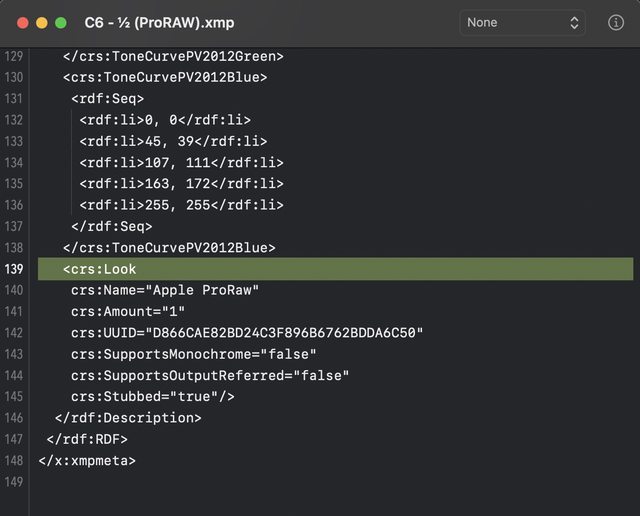Click the closing </x:xmpmeta> tag
The image size is (640, 516).
[x=86, y=461]
